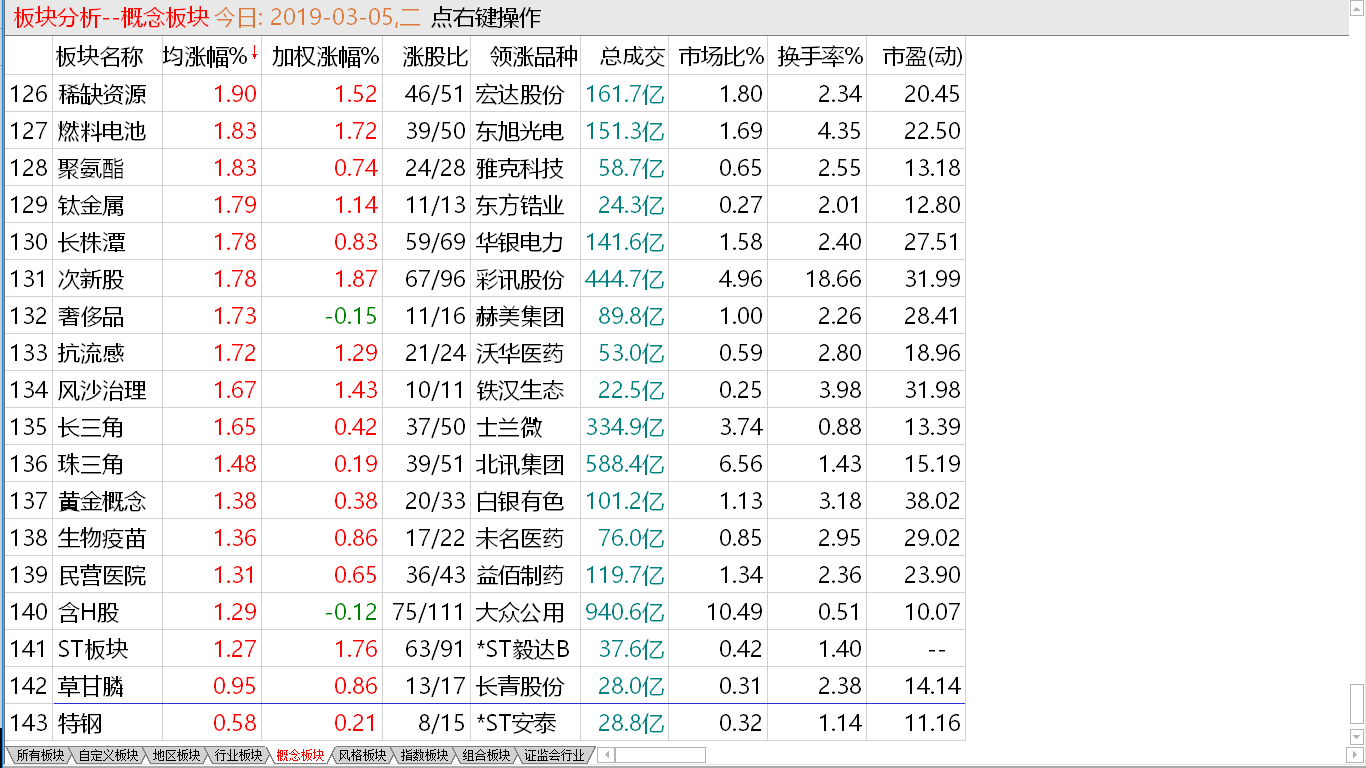Sort by the 换手率% column header
The width and height of the screenshot is (1366, 768).
(820, 56)
